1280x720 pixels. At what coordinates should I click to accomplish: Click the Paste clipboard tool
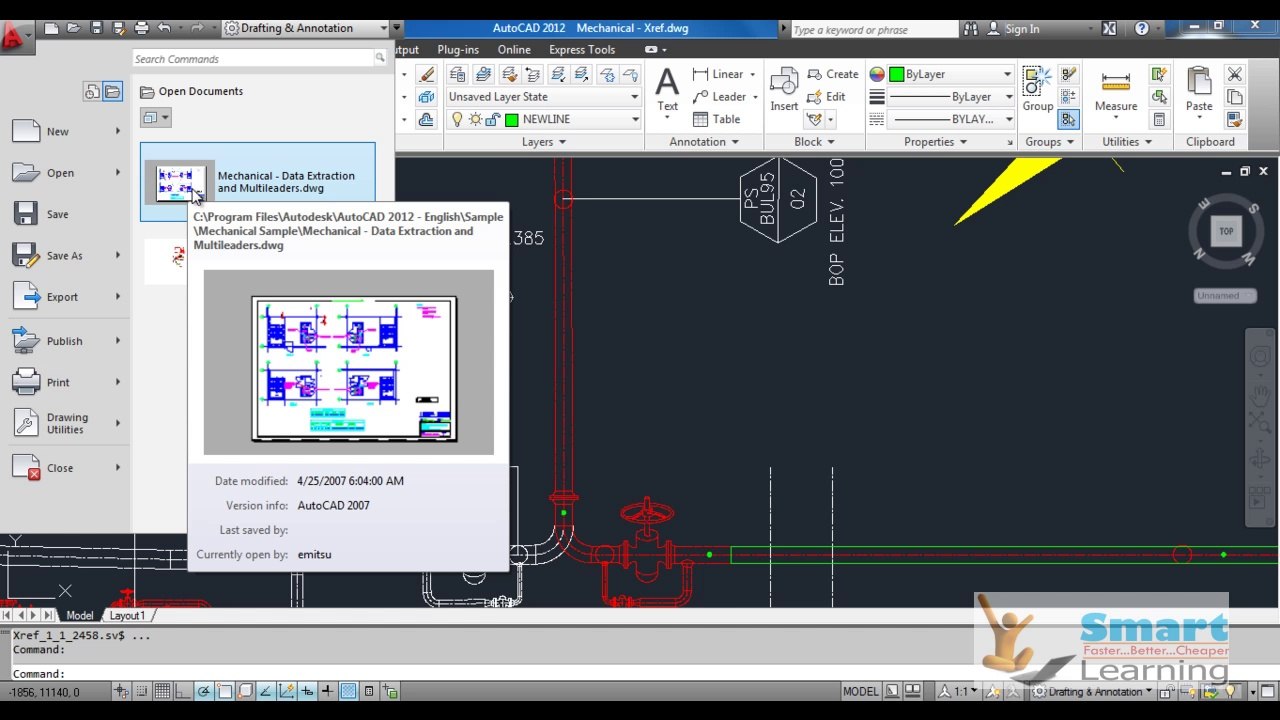(1199, 93)
